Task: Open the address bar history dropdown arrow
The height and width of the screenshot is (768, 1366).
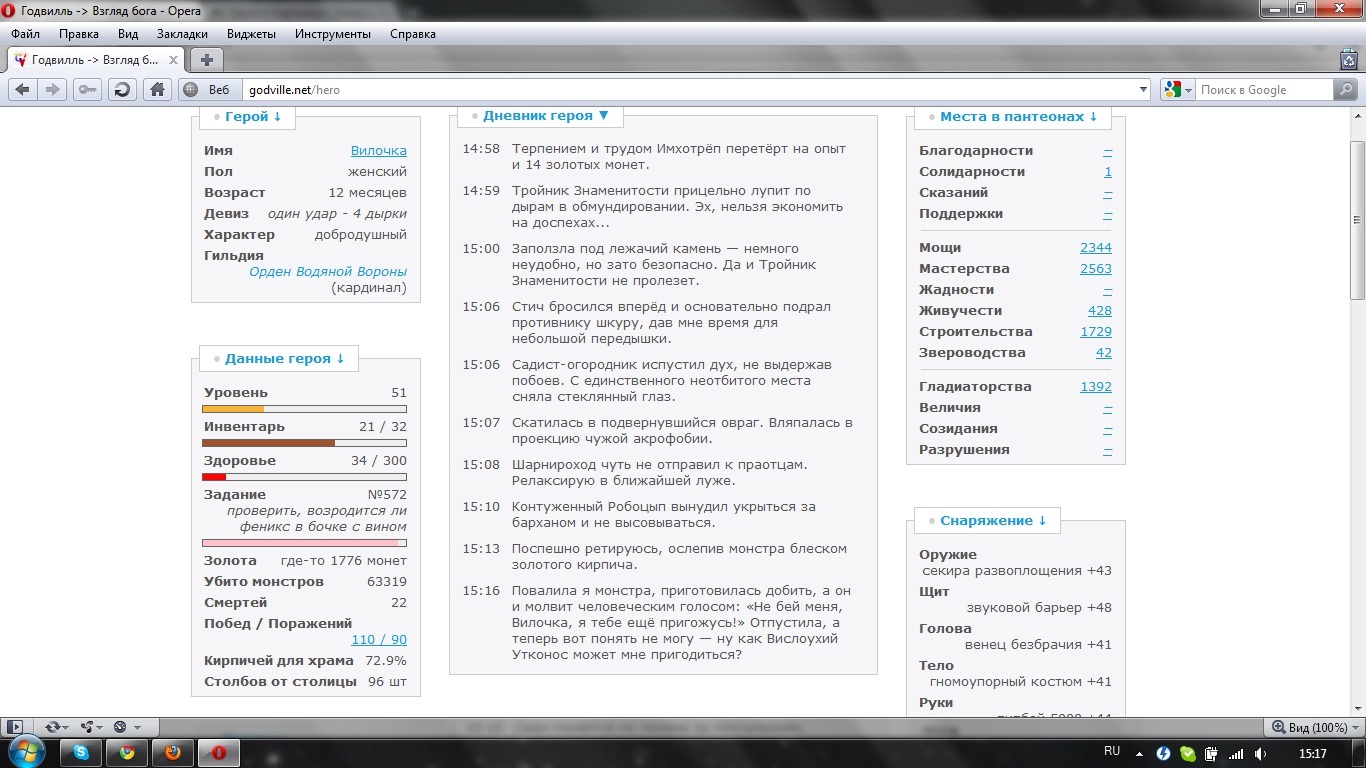Action: (1144, 90)
